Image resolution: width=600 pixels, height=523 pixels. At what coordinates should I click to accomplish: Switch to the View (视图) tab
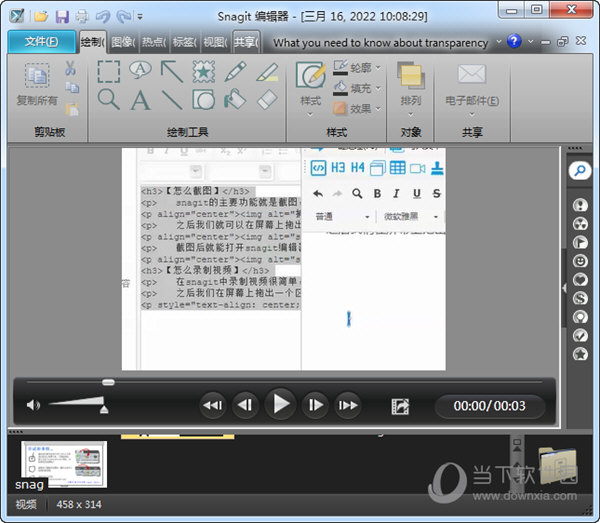point(215,42)
